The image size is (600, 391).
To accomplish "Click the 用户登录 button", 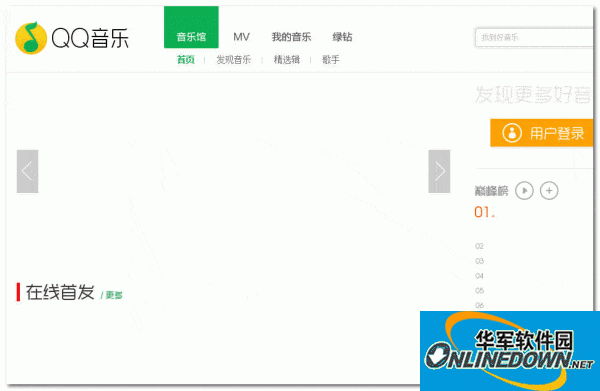I will pyautogui.click(x=541, y=133).
